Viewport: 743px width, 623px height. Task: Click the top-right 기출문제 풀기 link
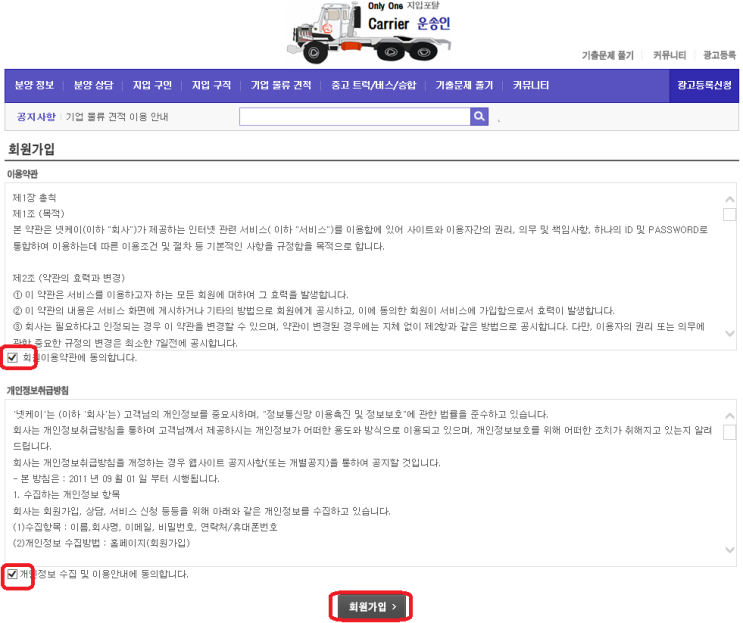(x=607, y=55)
